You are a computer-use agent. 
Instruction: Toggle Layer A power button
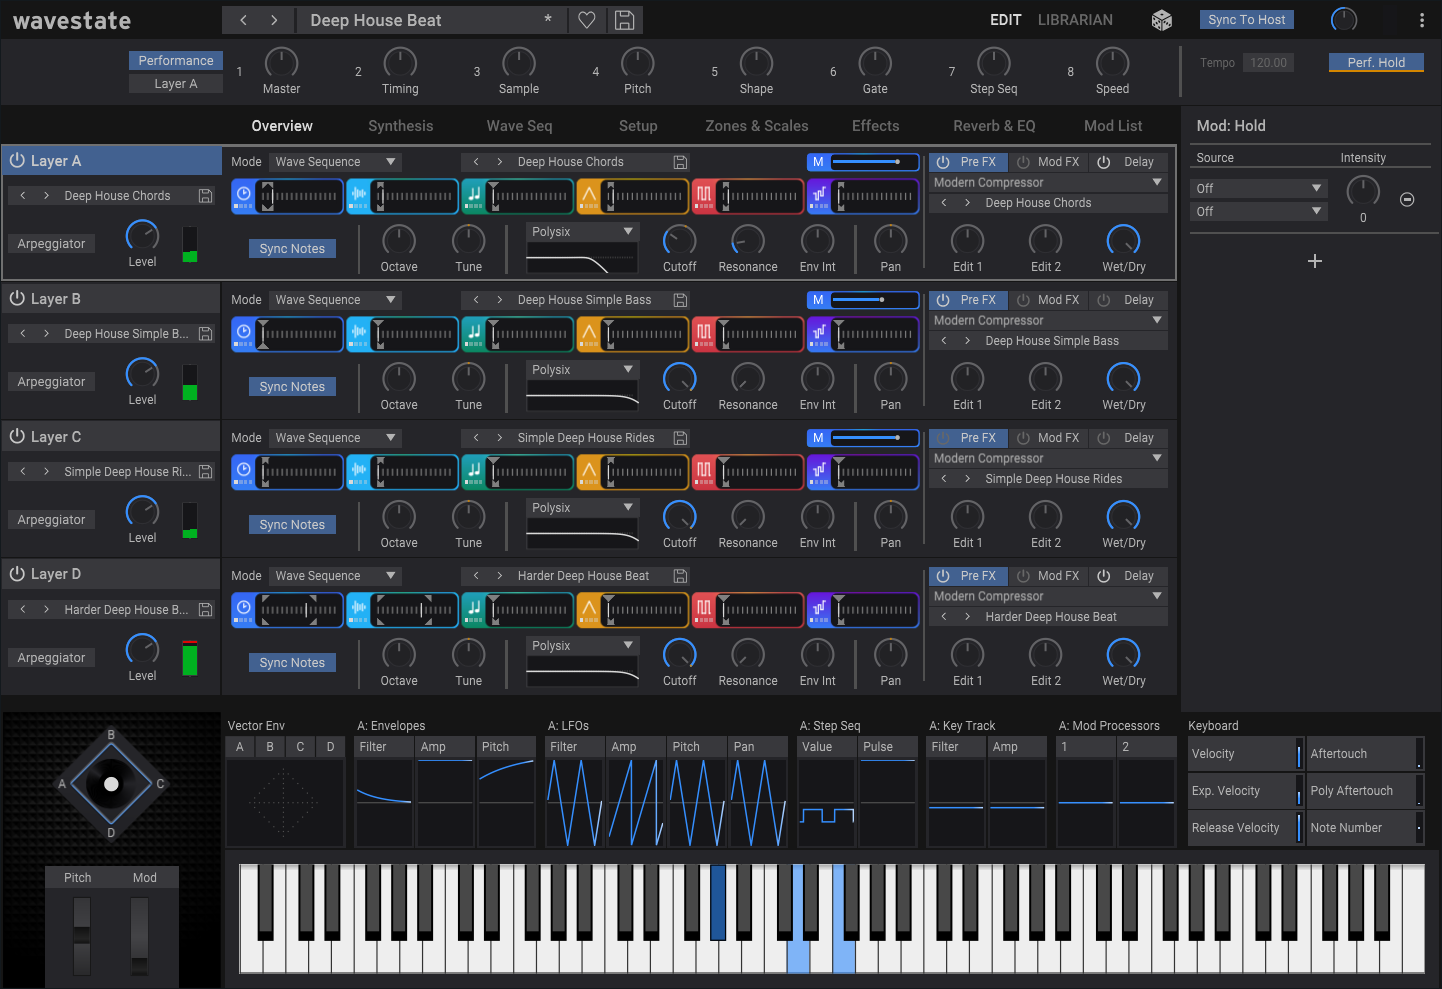(x=17, y=161)
